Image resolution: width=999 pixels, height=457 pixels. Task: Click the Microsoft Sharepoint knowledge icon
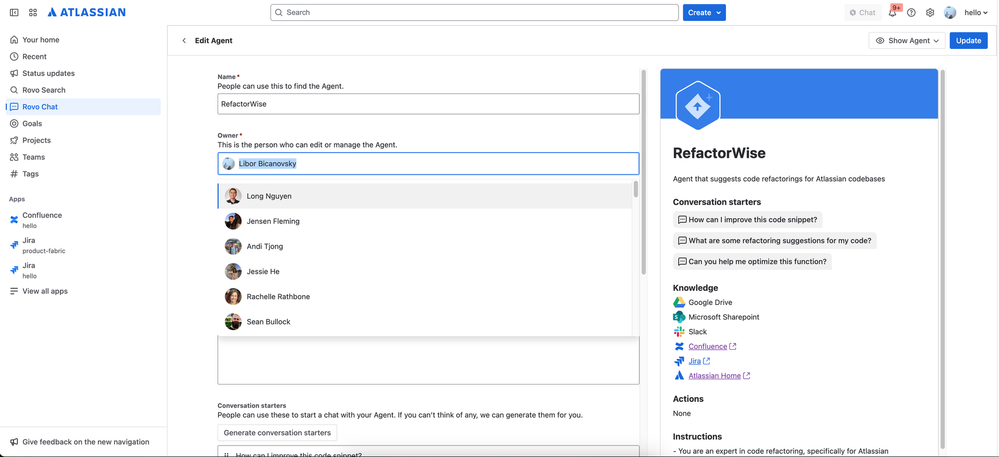679,317
